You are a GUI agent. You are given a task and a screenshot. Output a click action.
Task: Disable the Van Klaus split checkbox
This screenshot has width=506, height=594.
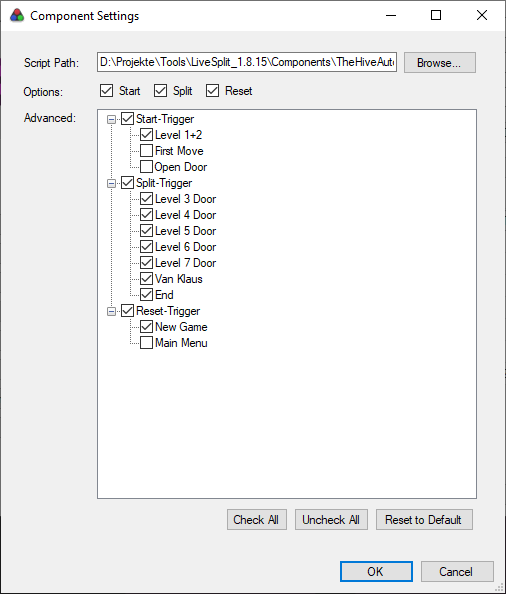[147, 279]
